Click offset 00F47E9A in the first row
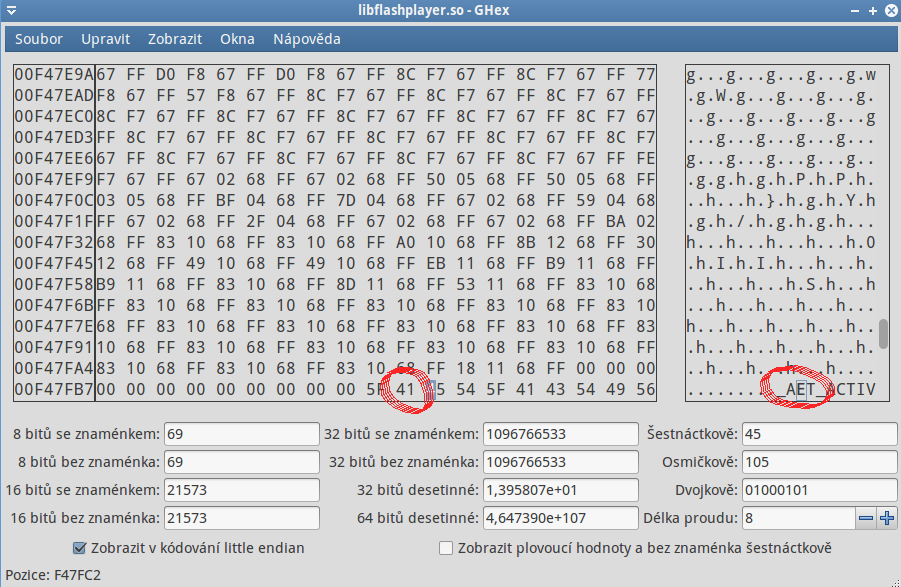The width and height of the screenshot is (901, 587). pyautogui.click(x=54, y=75)
